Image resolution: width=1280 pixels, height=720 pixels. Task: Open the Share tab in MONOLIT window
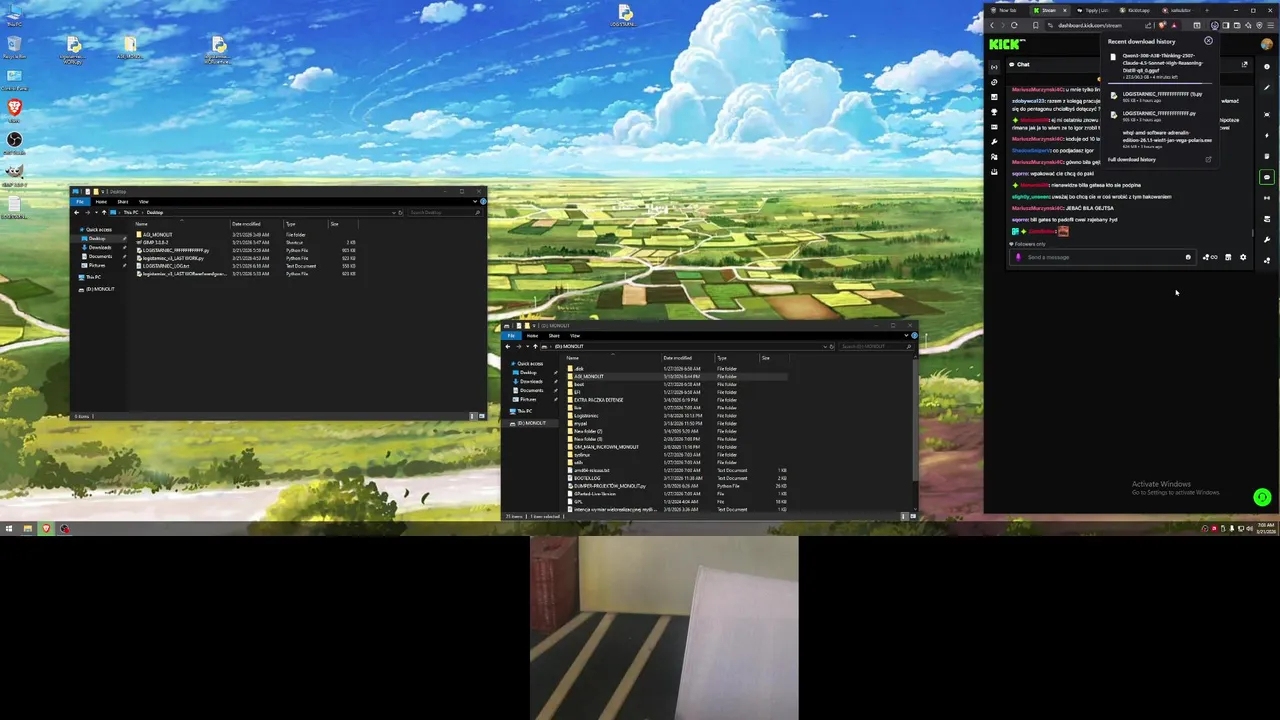coord(554,335)
